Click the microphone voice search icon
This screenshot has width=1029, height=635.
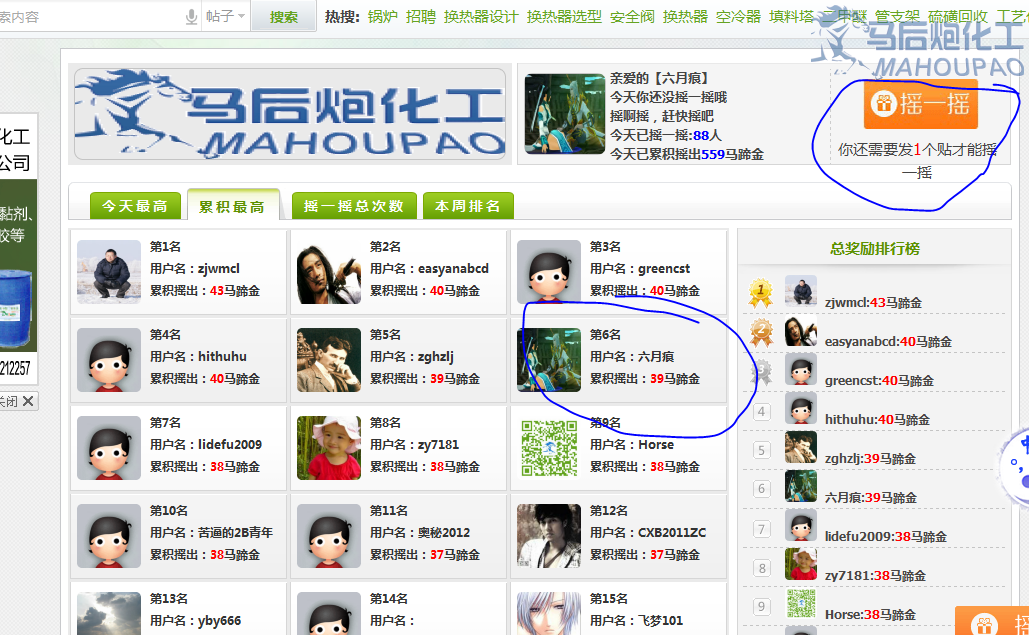[x=191, y=16]
